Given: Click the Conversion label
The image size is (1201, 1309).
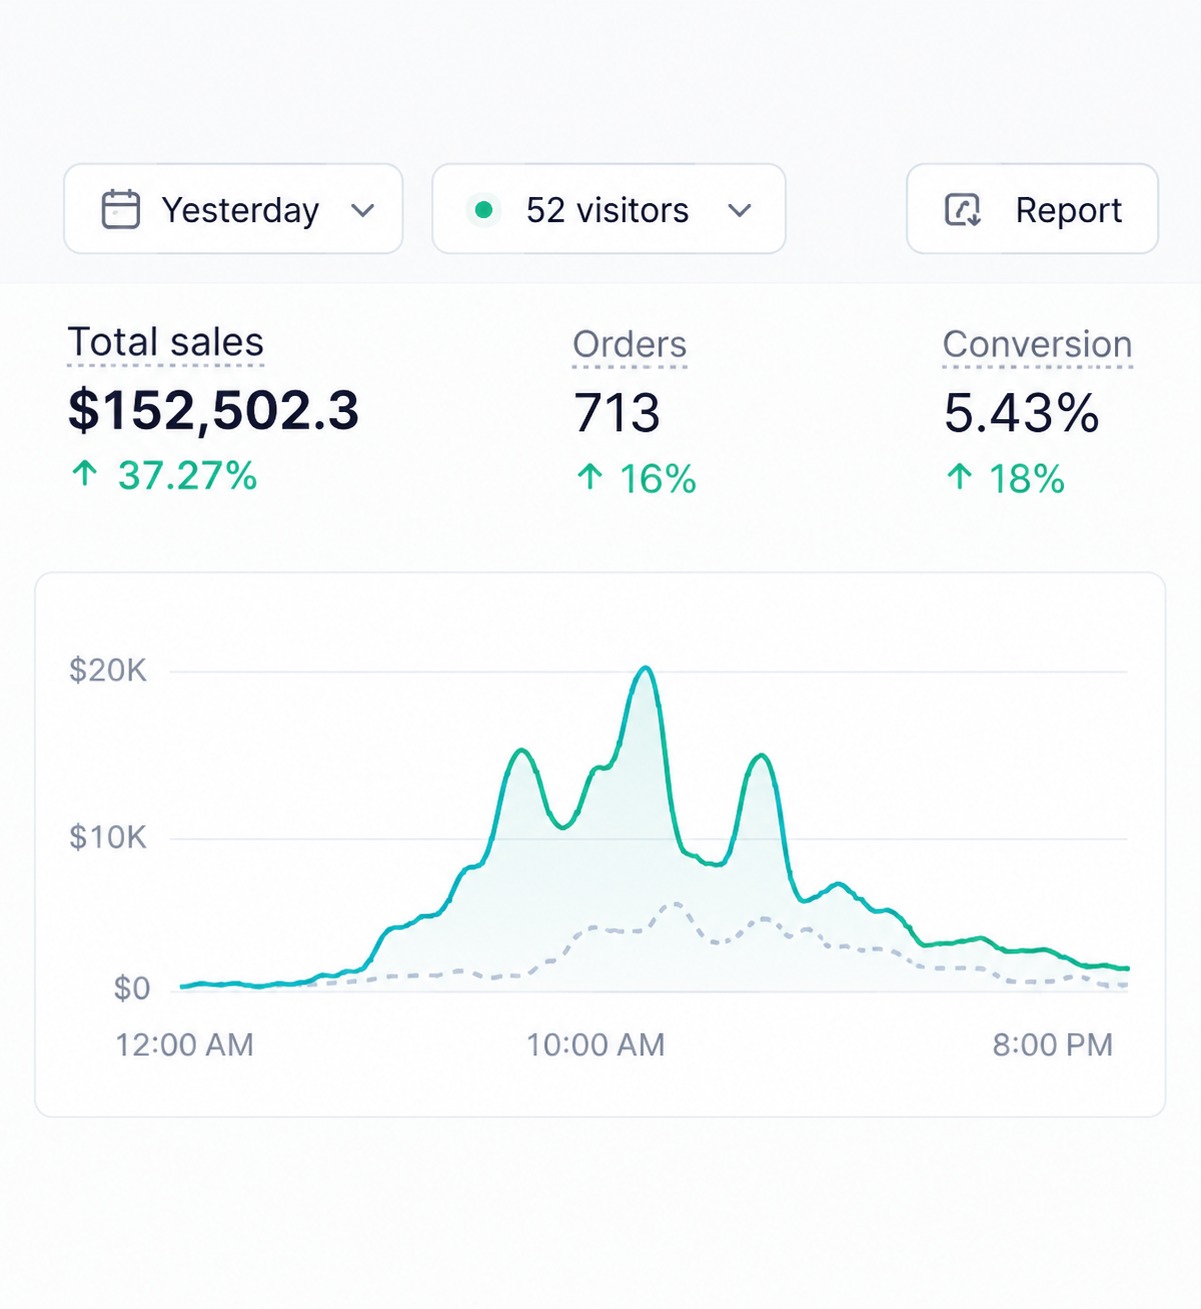Looking at the screenshot, I should tap(1037, 344).
